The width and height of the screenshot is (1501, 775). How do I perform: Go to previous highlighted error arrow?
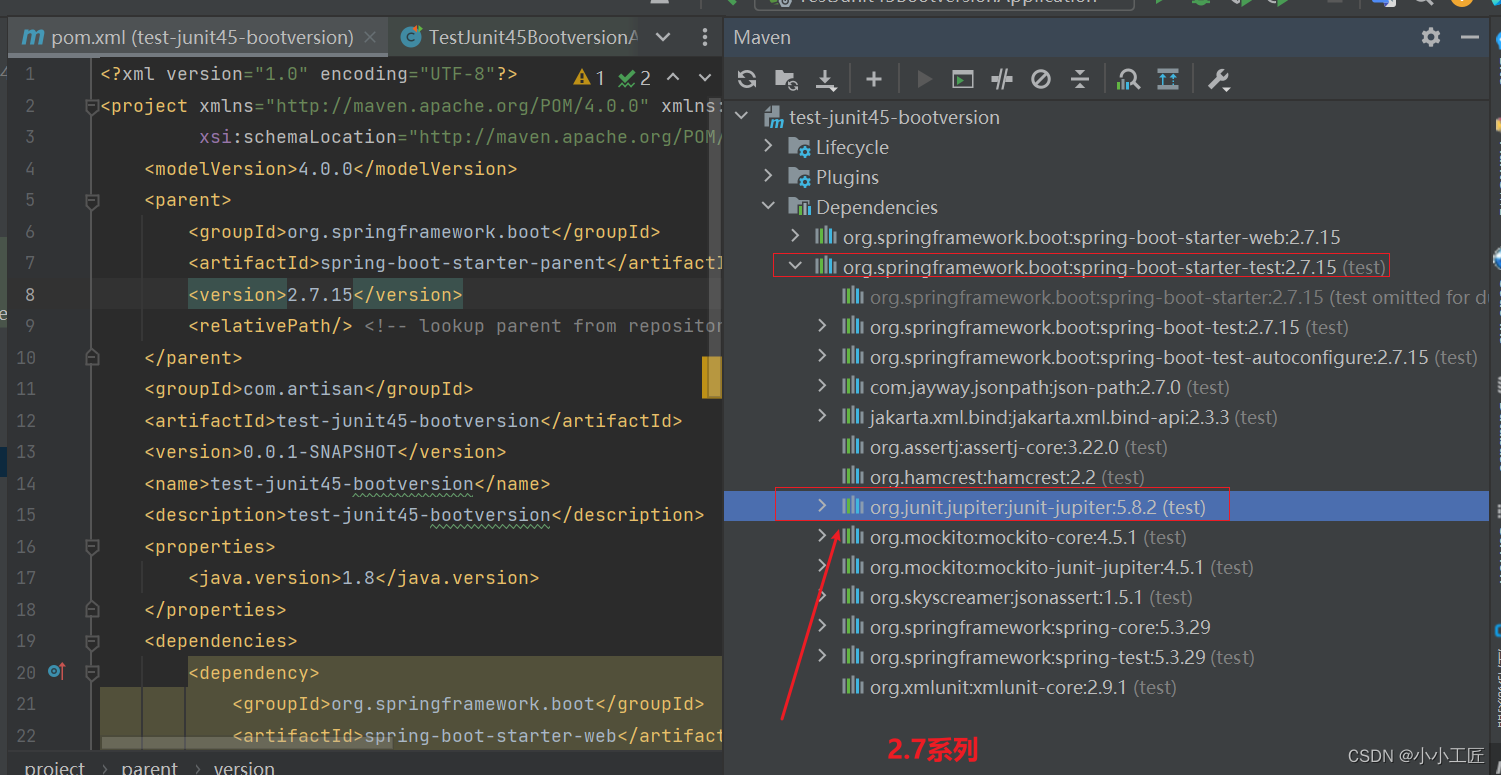(673, 77)
